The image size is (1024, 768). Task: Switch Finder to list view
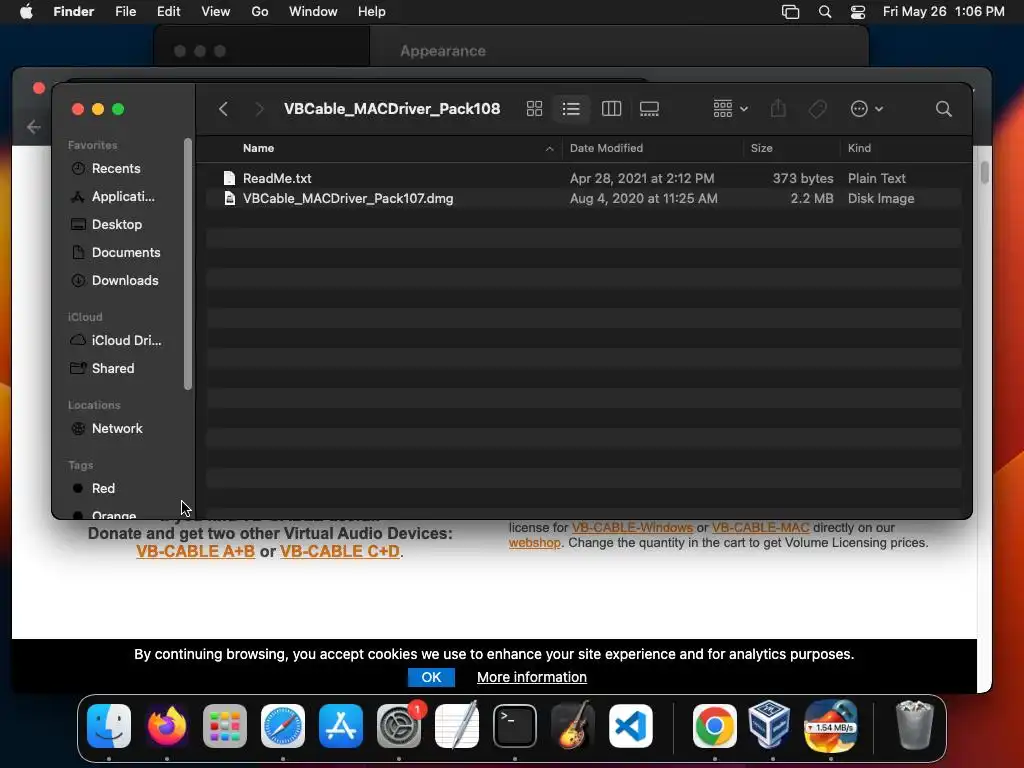[571, 109]
